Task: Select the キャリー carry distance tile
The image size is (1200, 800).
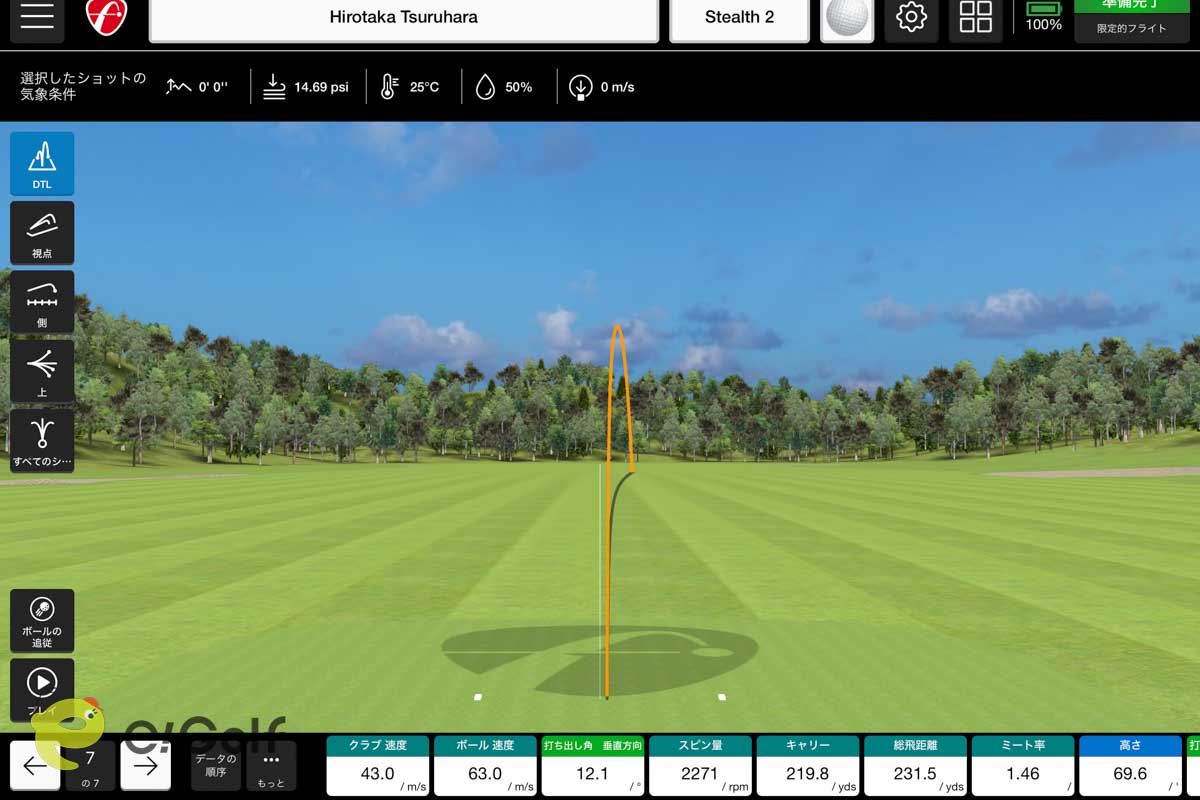Action: click(808, 766)
